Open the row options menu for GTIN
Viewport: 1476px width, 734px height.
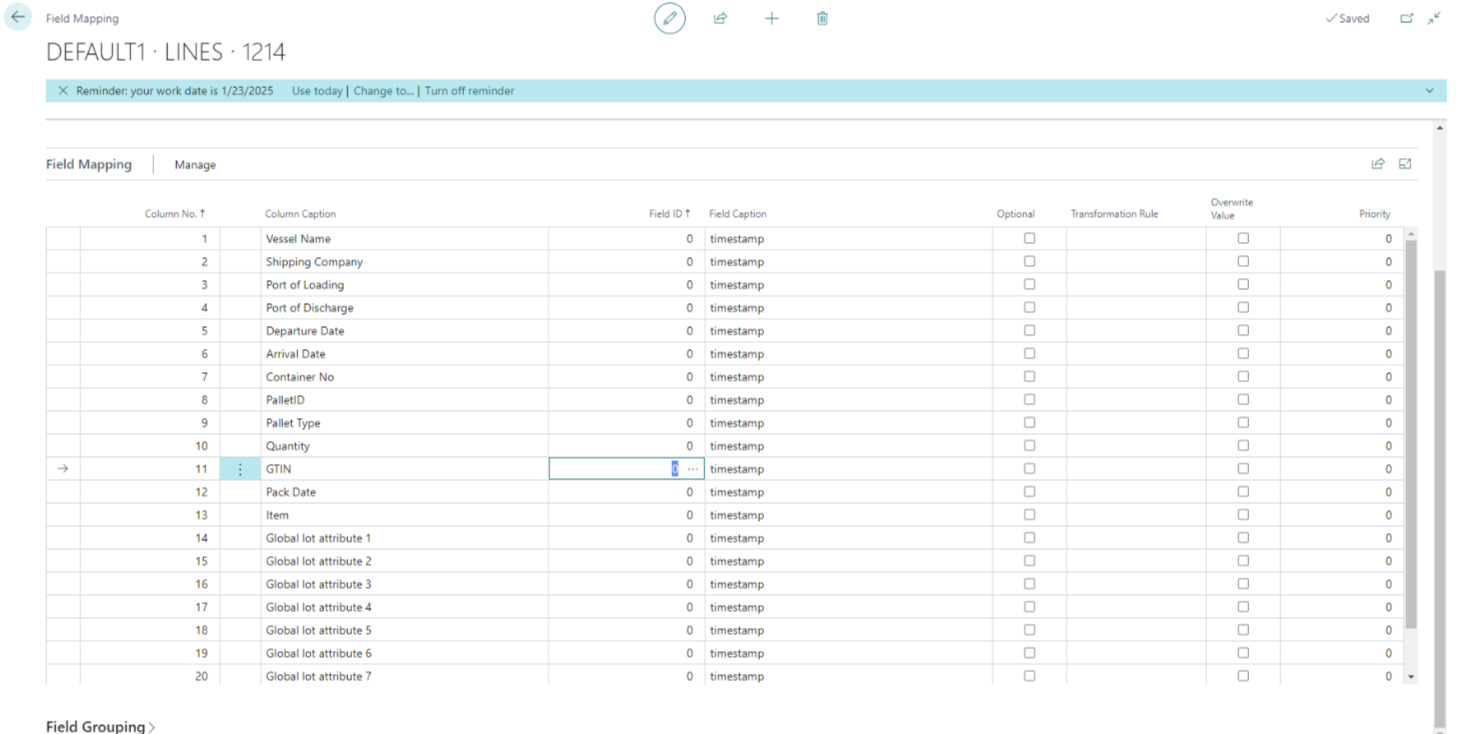240,469
